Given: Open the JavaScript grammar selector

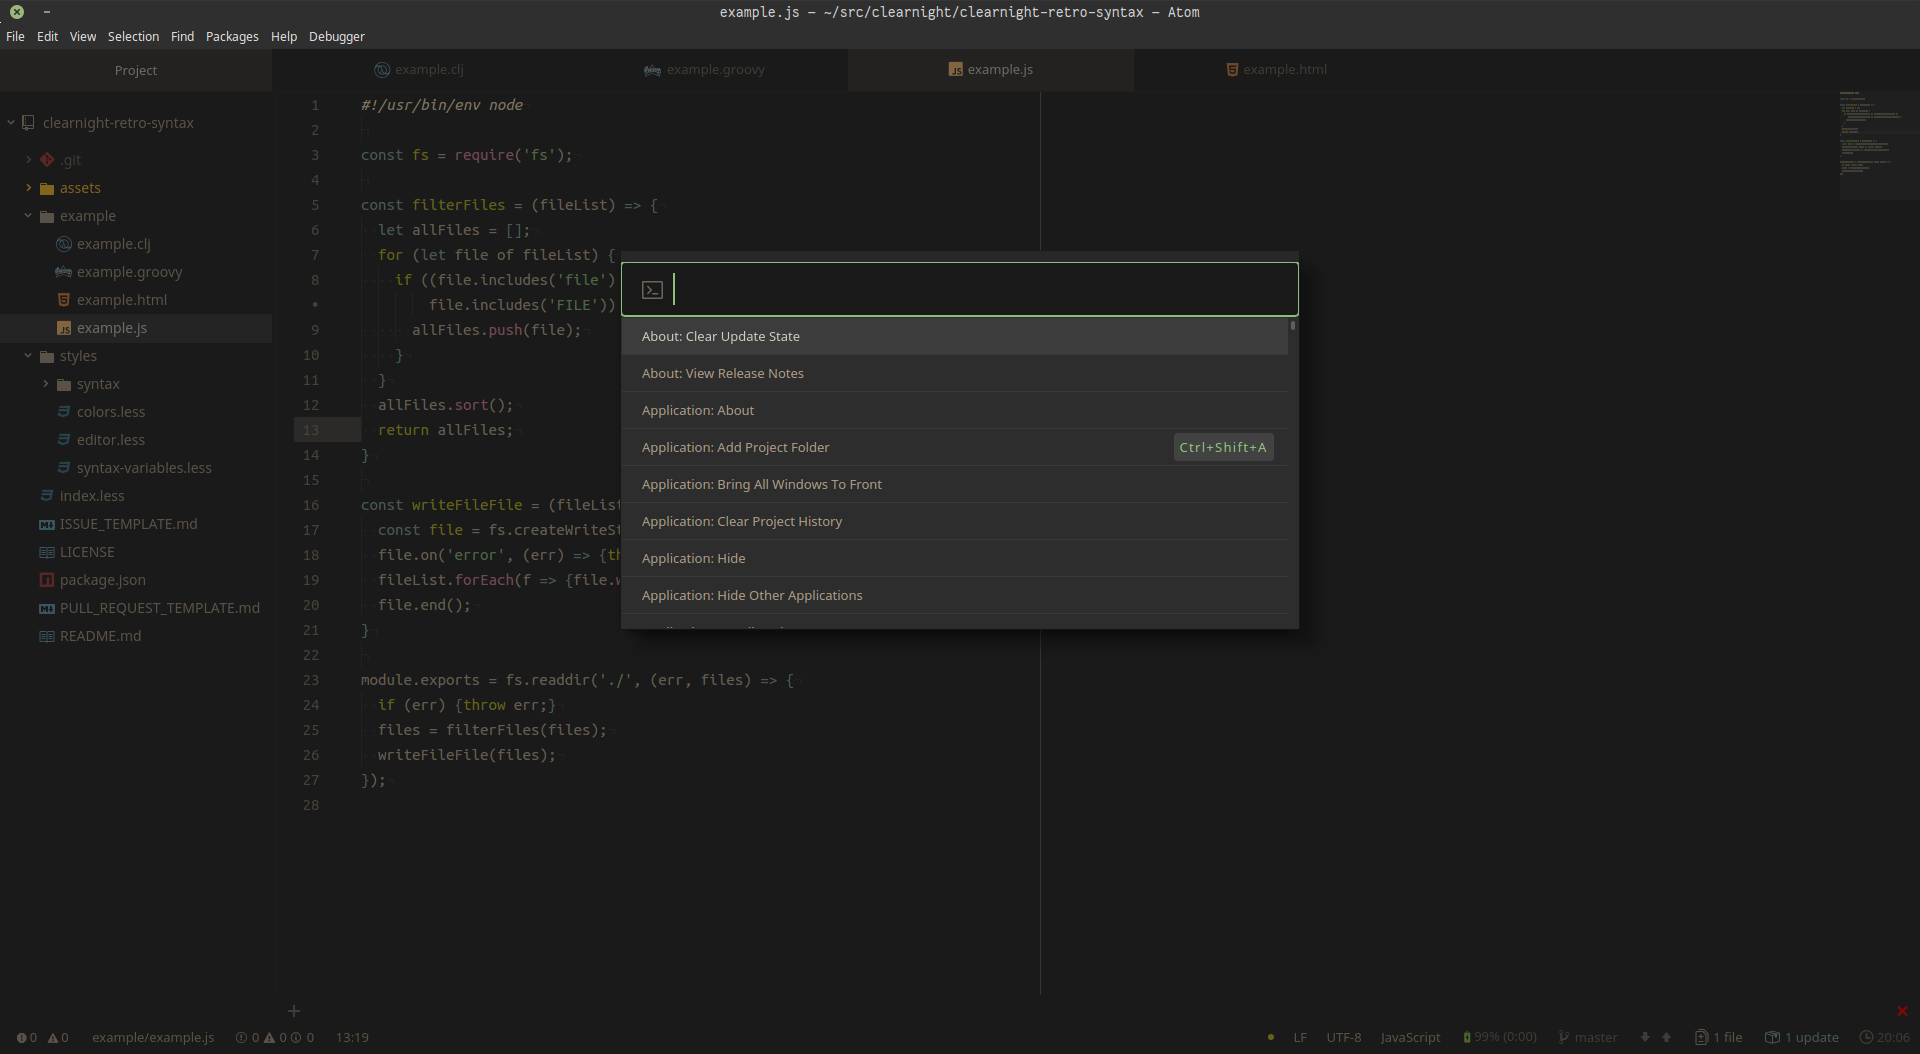Looking at the screenshot, I should (1410, 1038).
